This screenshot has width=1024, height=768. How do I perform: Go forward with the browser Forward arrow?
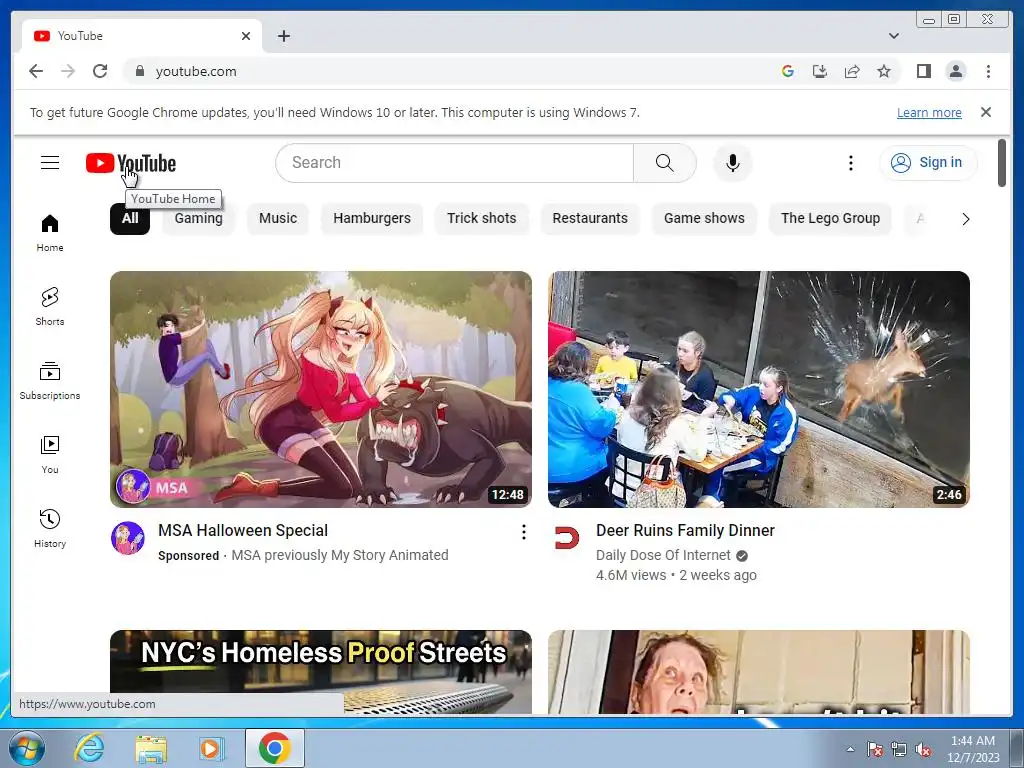coord(68,71)
